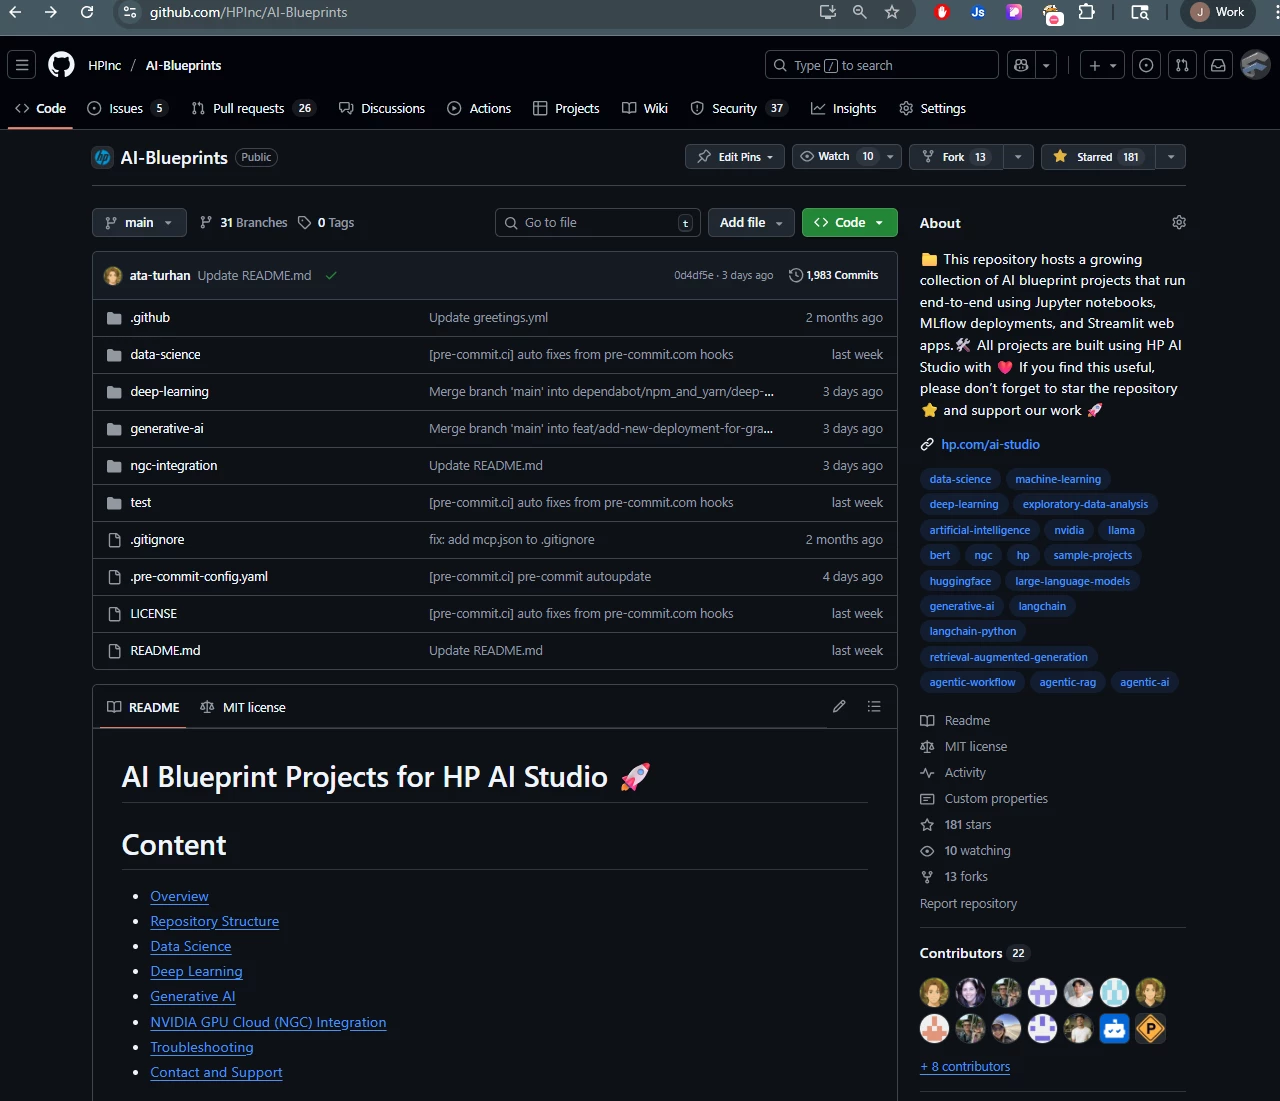Open the 0 Tags link

click(326, 222)
